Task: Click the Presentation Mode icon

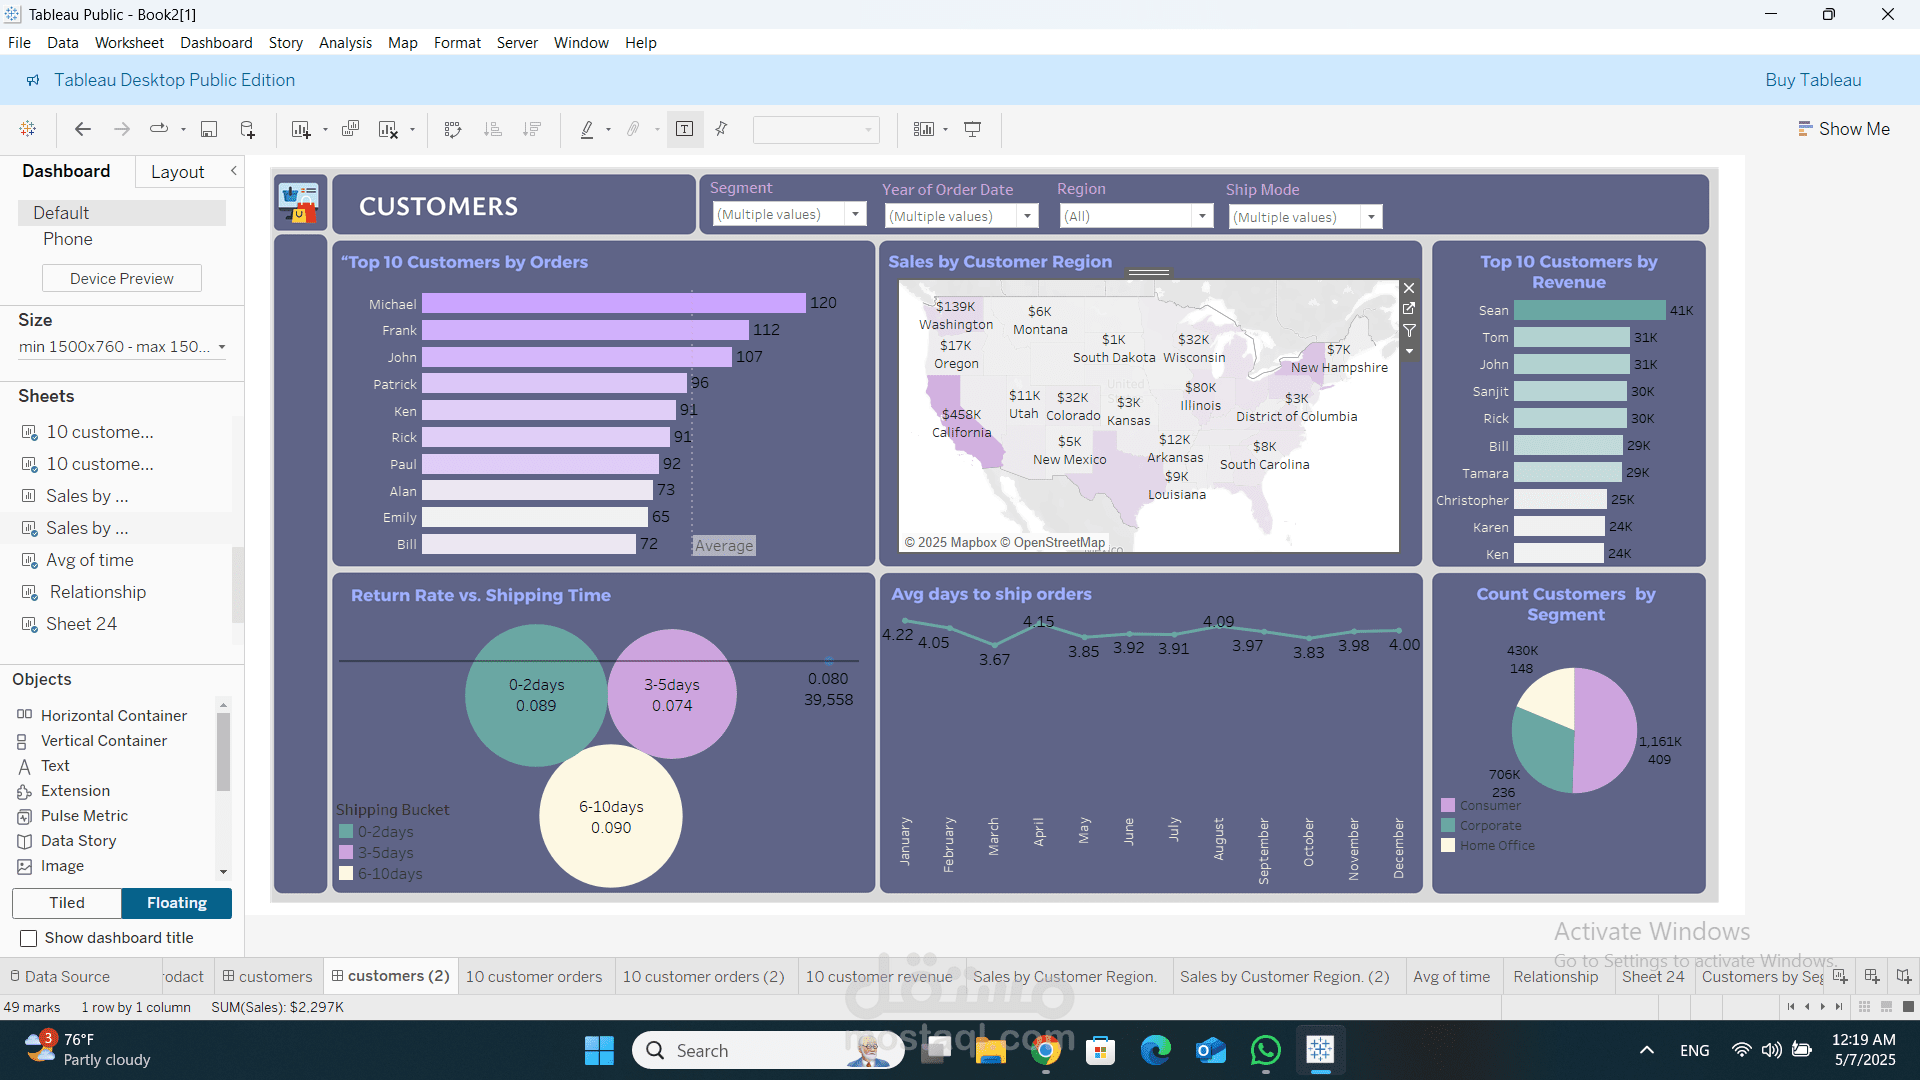Action: click(x=972, y=129)
